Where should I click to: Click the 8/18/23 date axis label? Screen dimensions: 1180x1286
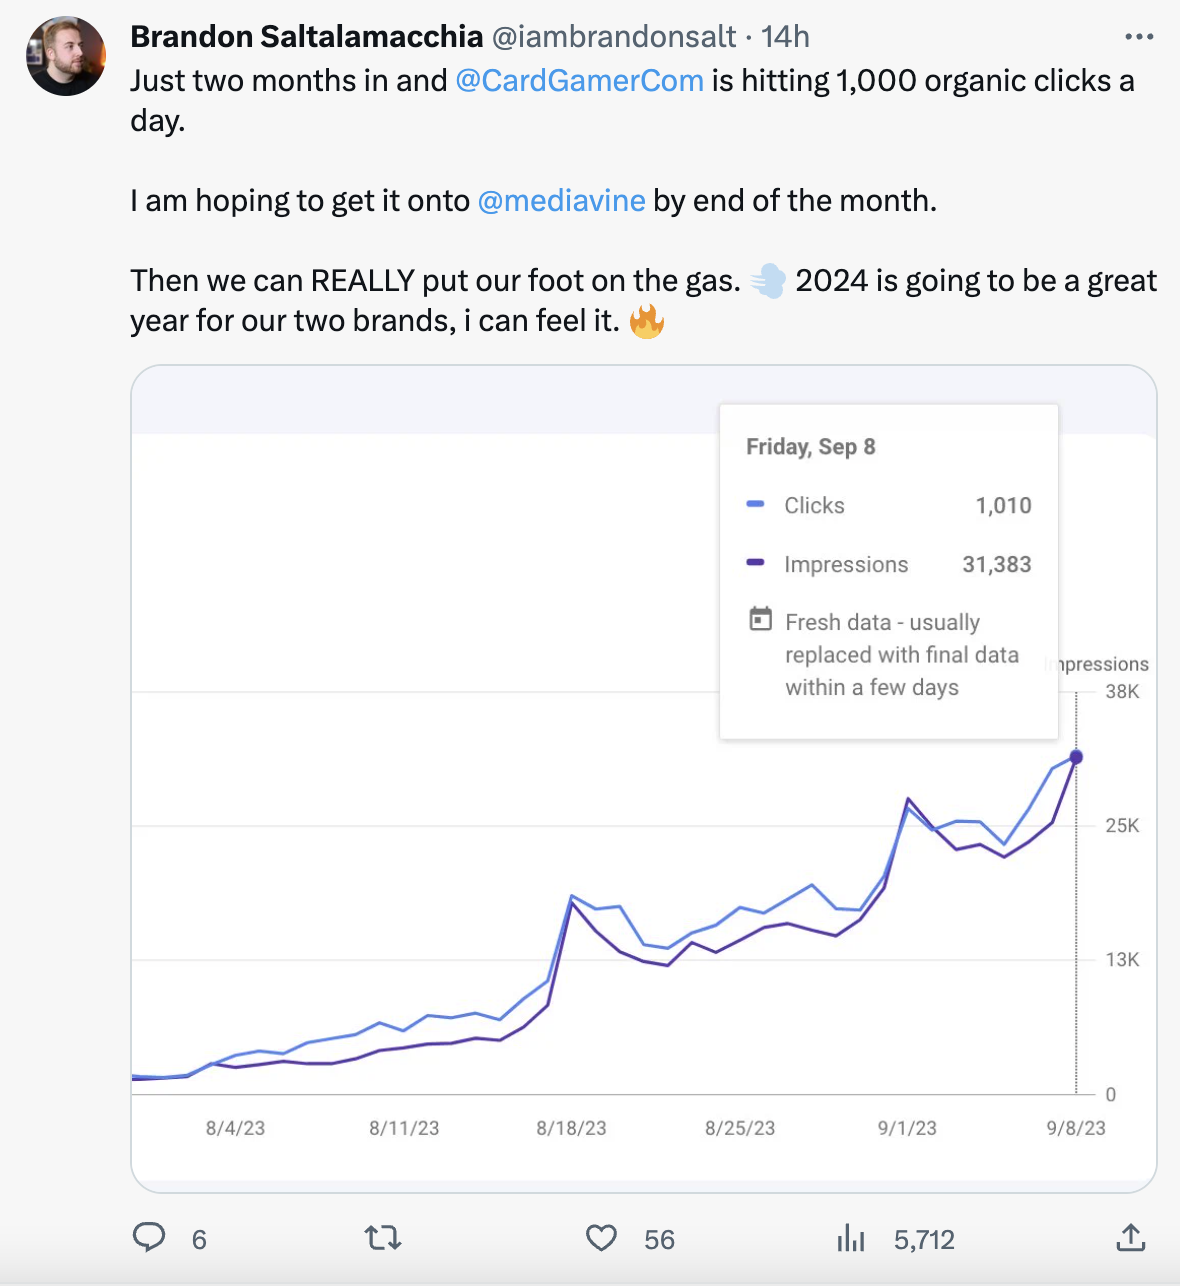pyautogui.click(x=571, y=1128)
